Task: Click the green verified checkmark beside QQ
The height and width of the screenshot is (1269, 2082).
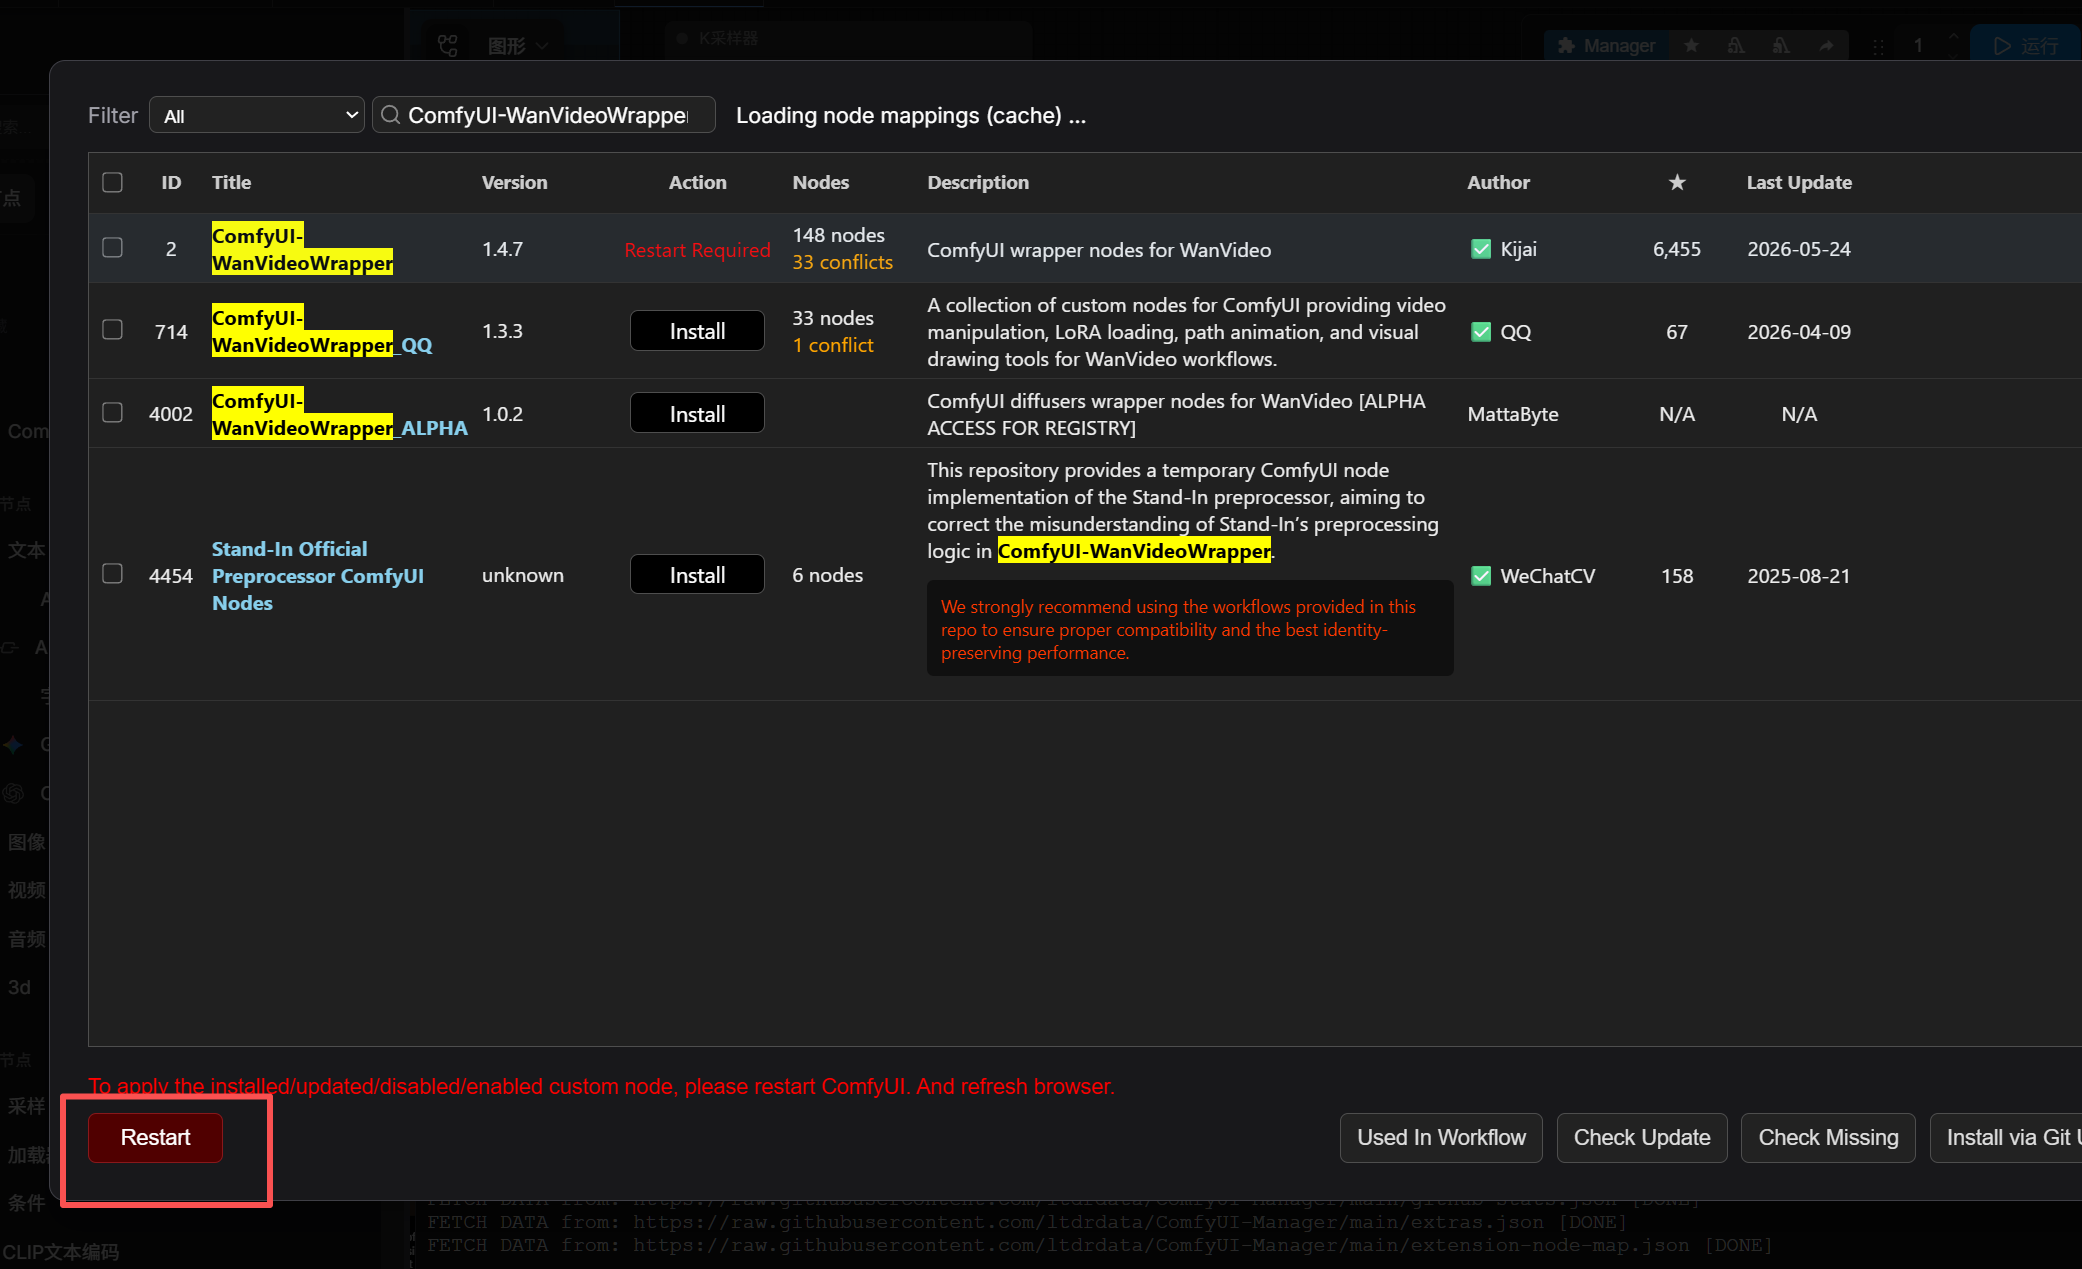Action: pyautogui.click(x=1481, y=332)
